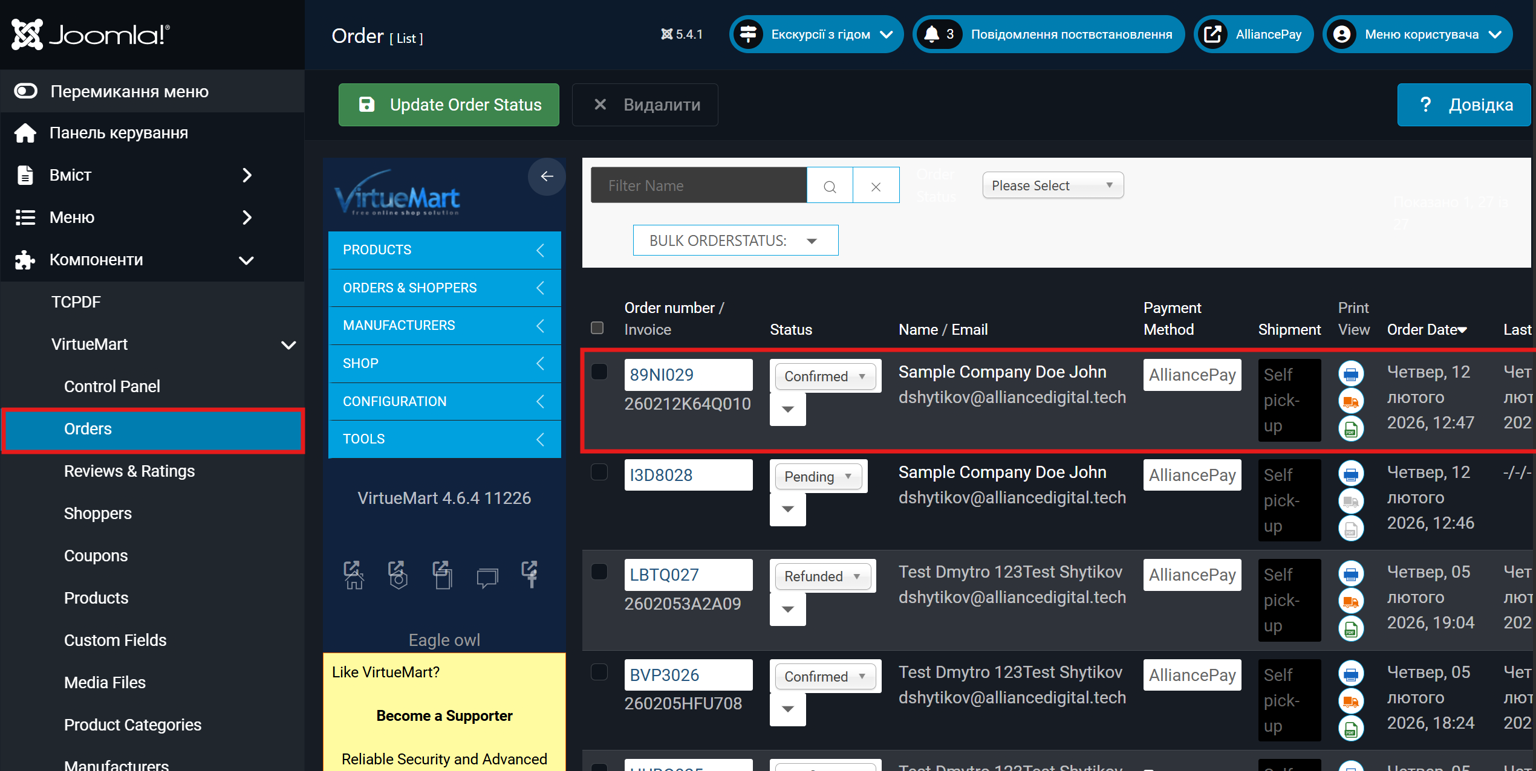Check the select-all checkbox in the table header
Viewport: 1536px width, 771px height.
tap(597, 328)
